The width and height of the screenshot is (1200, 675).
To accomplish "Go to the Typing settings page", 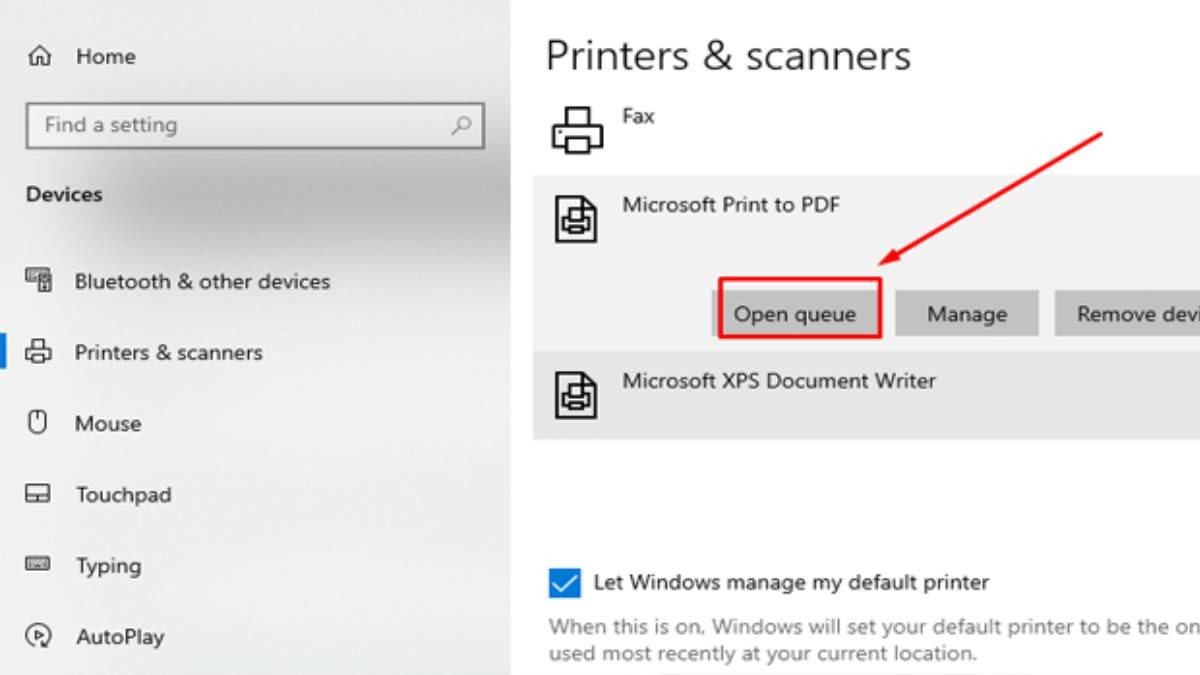I will pos(108,566).
